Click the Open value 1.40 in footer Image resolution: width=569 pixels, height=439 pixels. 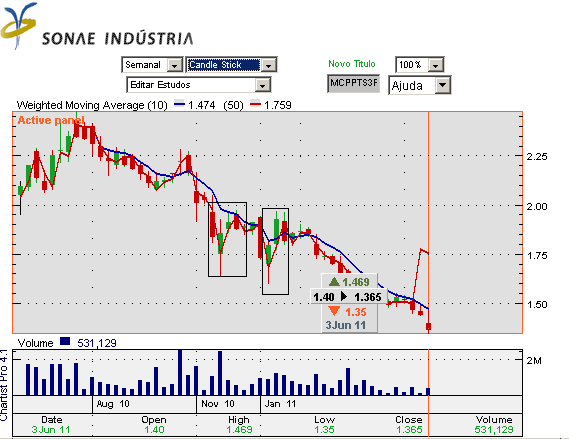tap(154, 430)
